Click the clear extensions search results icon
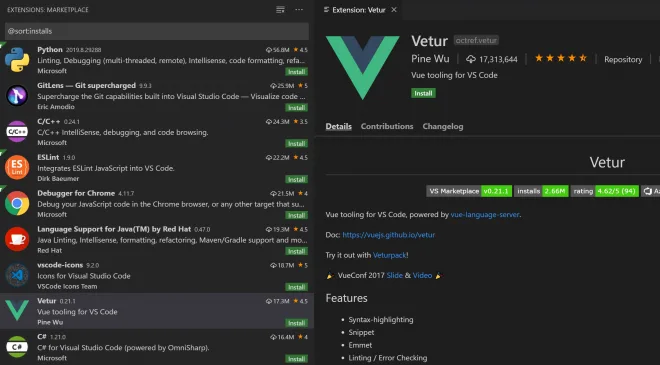The image size is (660, 365). [x=280, y=10]
